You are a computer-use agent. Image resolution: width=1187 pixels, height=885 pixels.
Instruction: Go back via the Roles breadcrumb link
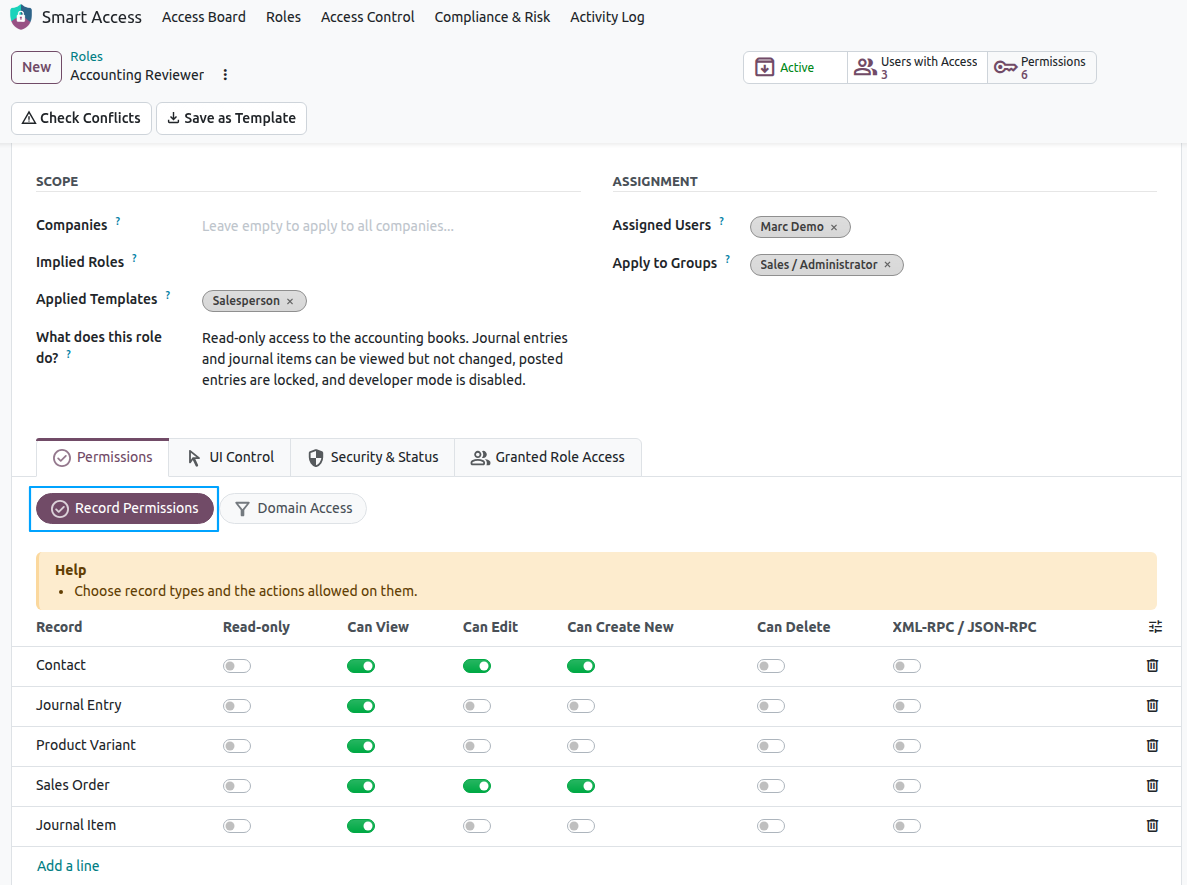point(86,57)
